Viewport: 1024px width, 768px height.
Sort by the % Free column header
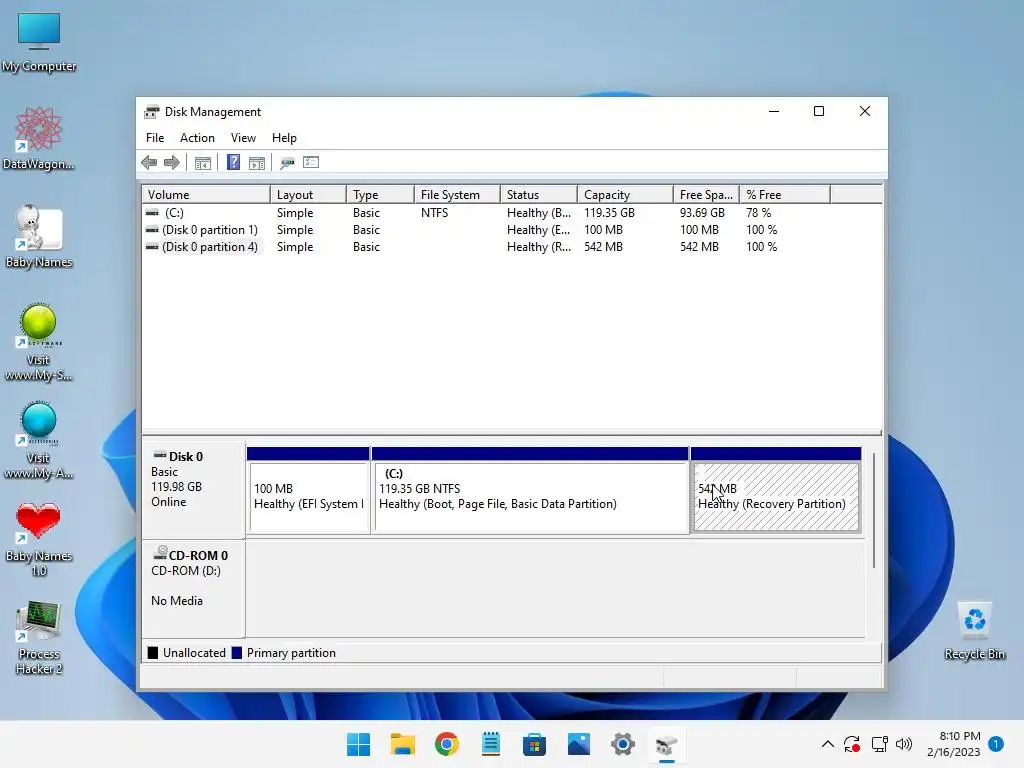785,195
